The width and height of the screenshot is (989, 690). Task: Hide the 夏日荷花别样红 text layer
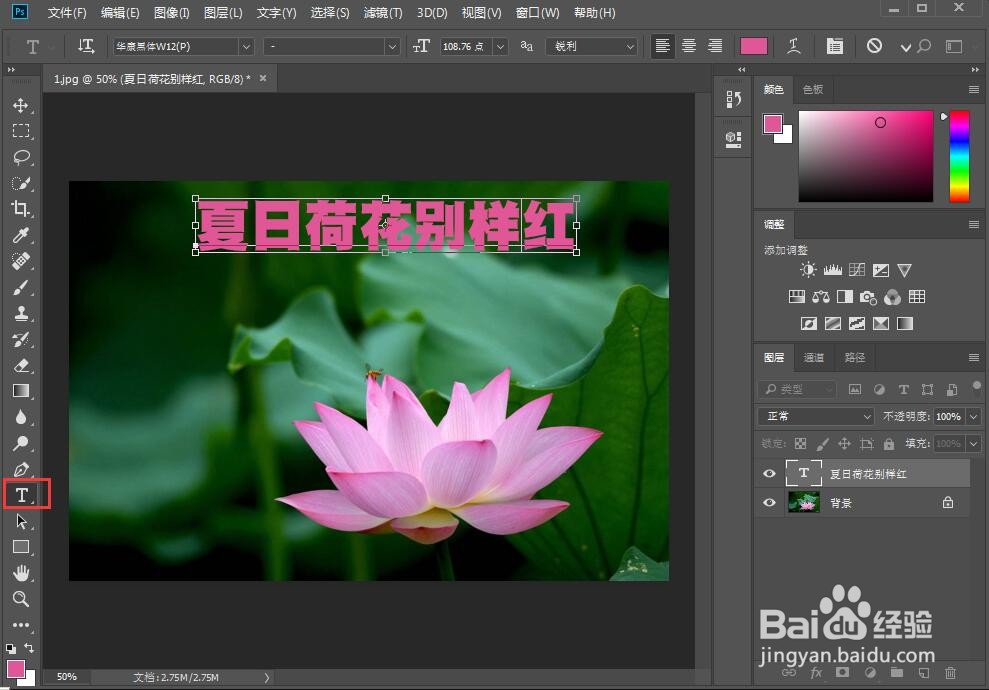[x=769, y=474]
